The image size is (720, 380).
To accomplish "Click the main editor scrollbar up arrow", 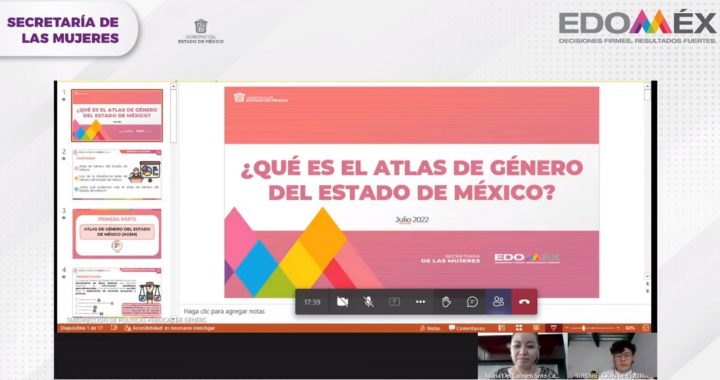I will pyautogui.click(x=647, y=86).
